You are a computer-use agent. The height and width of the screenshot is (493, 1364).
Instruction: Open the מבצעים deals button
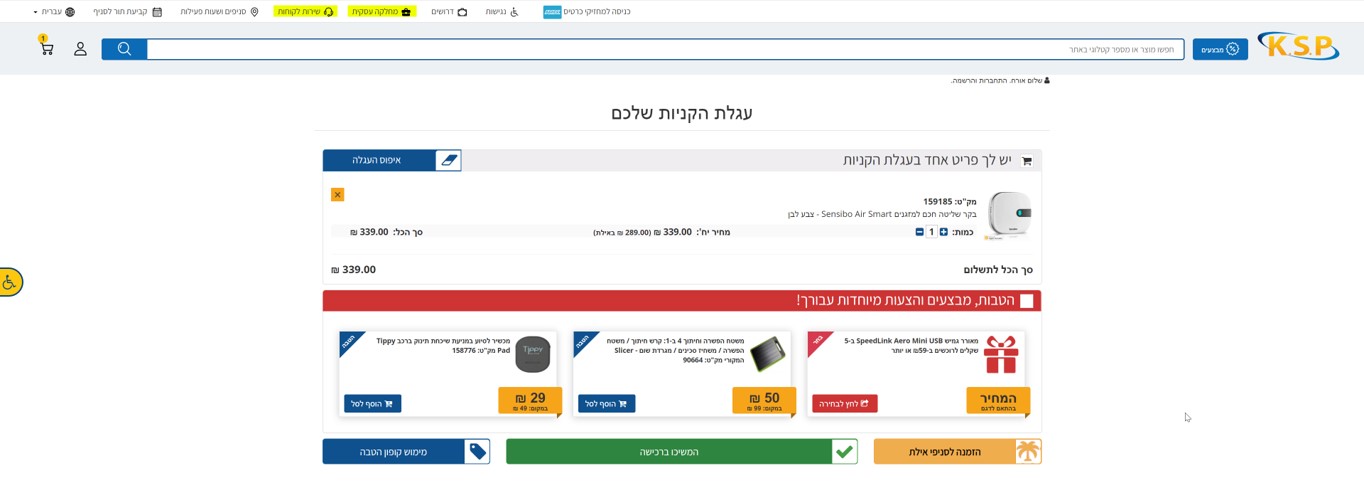coord(1219,49)
